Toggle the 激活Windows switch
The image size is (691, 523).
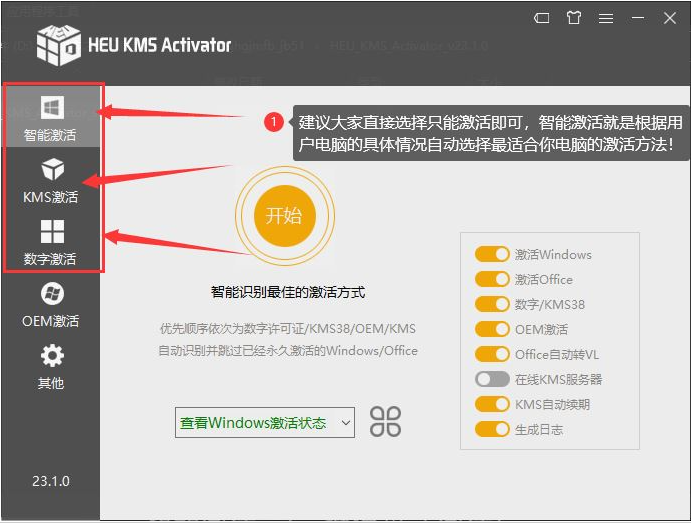click(492, 254)
